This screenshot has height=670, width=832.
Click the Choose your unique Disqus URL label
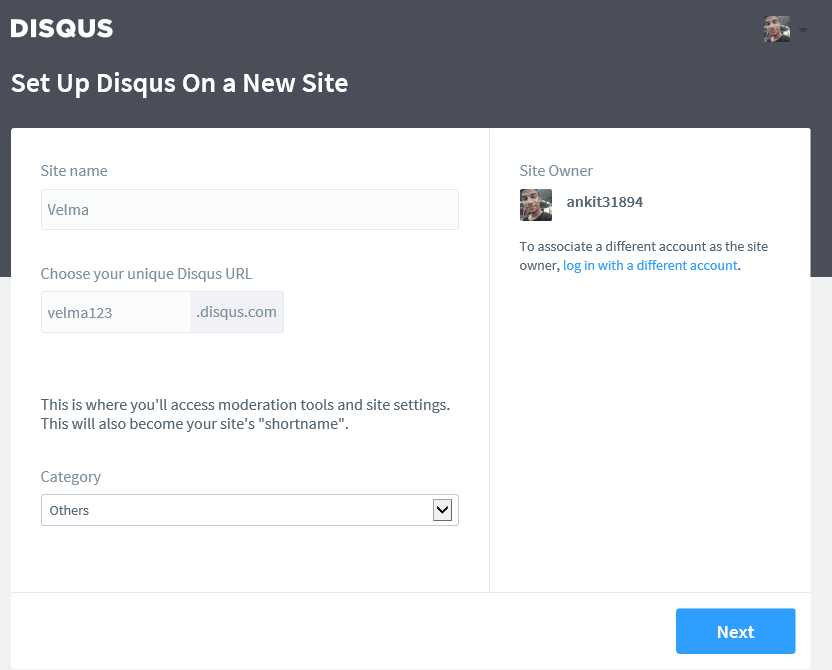coord(146,274)
